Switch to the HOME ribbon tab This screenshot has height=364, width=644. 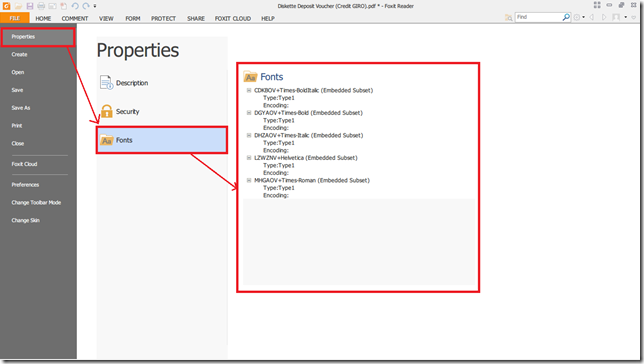pos(43,18)
